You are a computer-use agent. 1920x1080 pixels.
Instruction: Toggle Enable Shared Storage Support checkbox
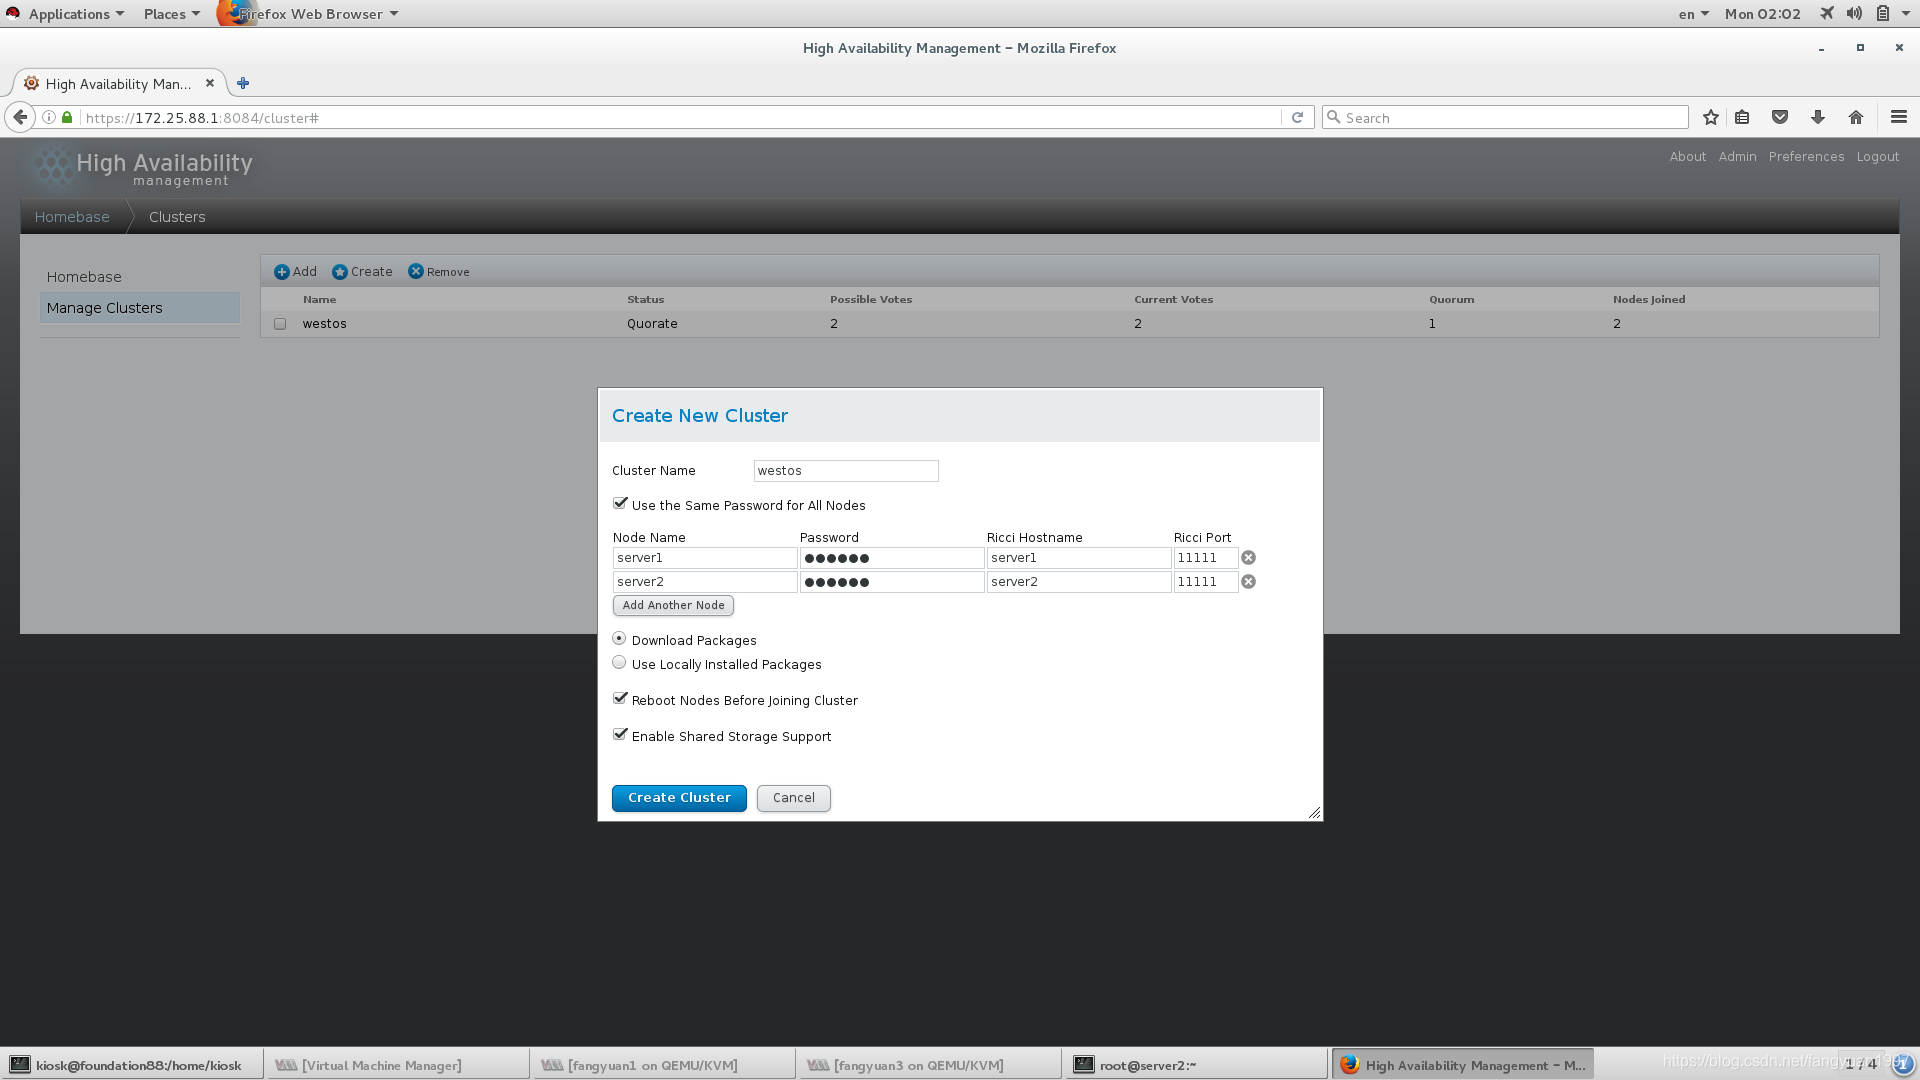(620, 735)
